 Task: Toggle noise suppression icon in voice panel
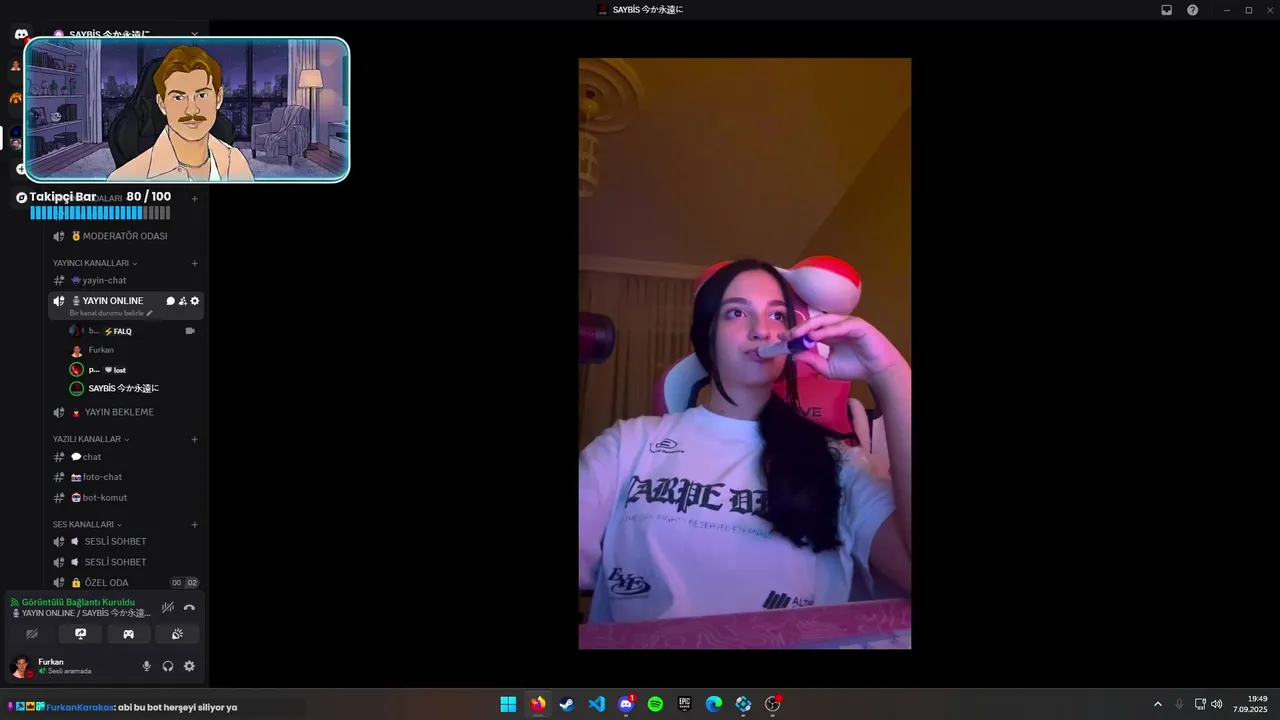(168, 607)
